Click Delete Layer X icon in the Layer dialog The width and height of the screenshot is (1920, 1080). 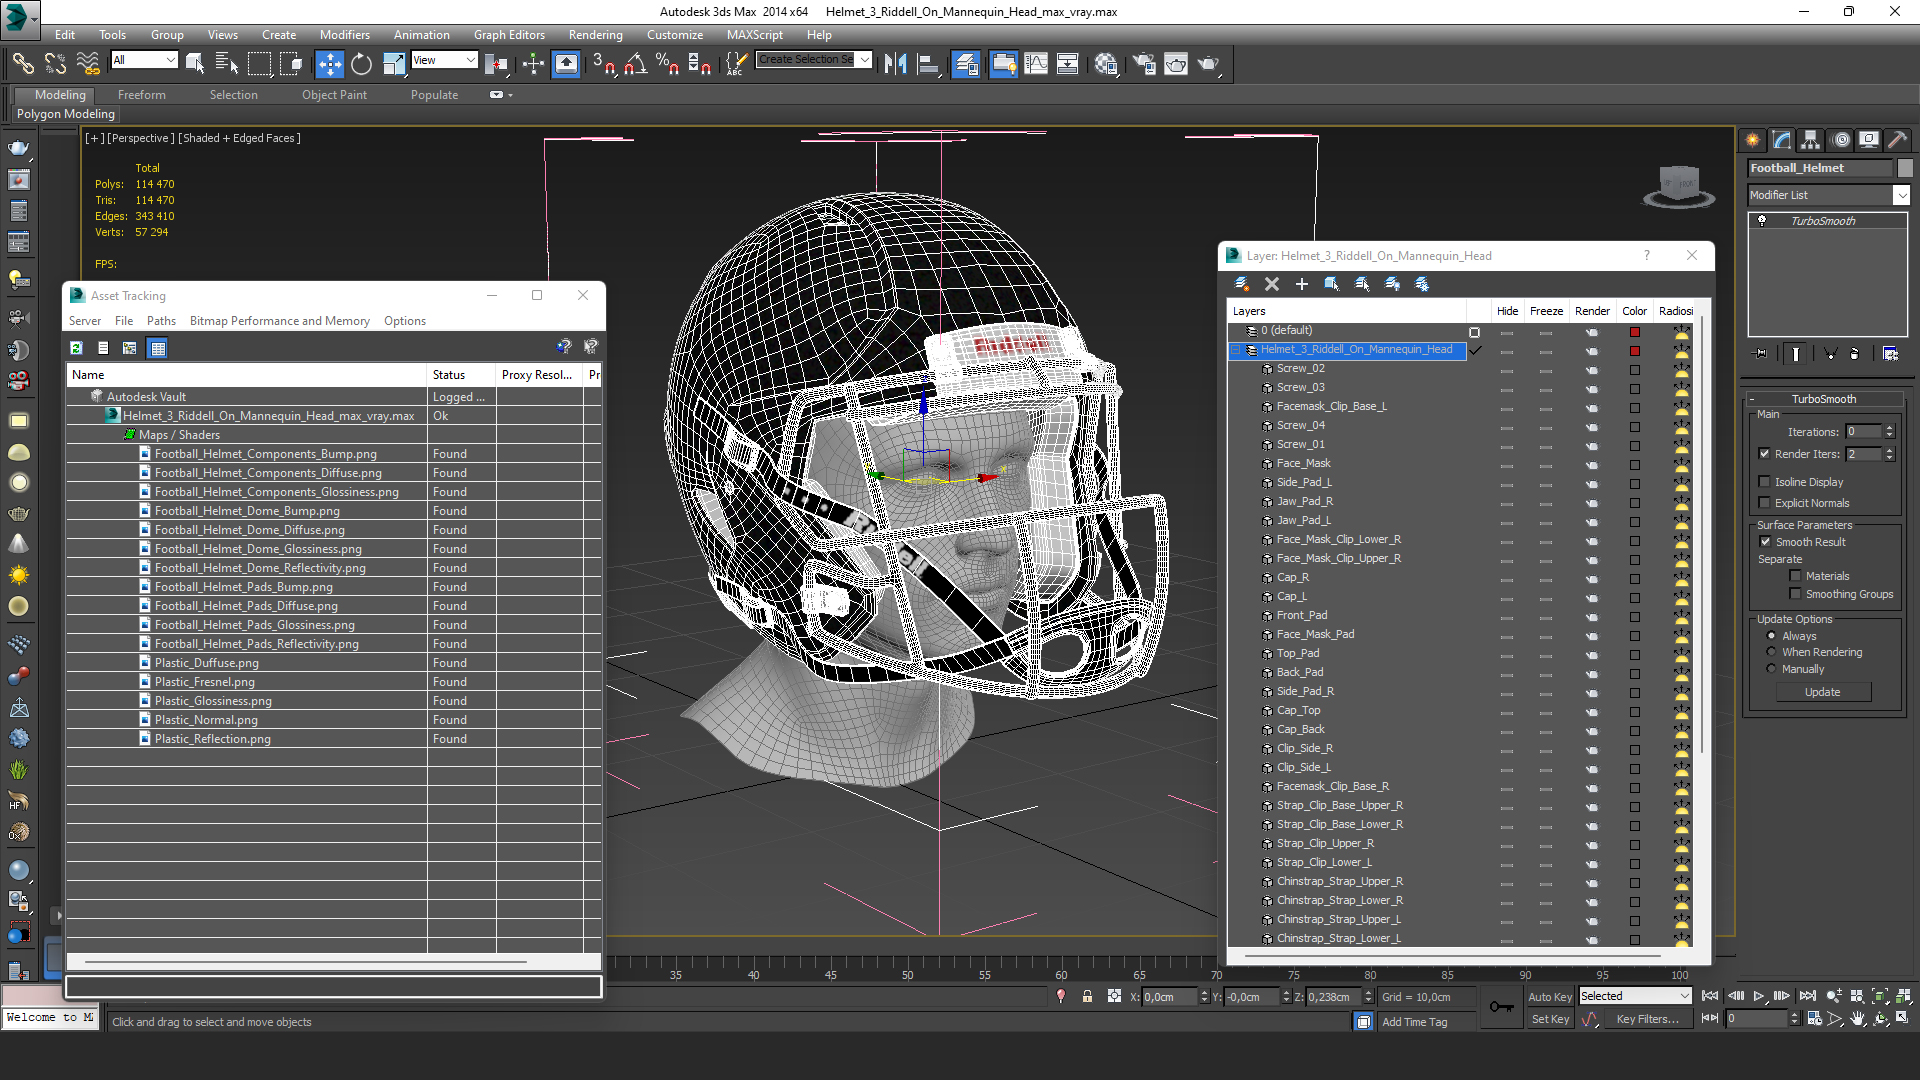pos(1272,284)
